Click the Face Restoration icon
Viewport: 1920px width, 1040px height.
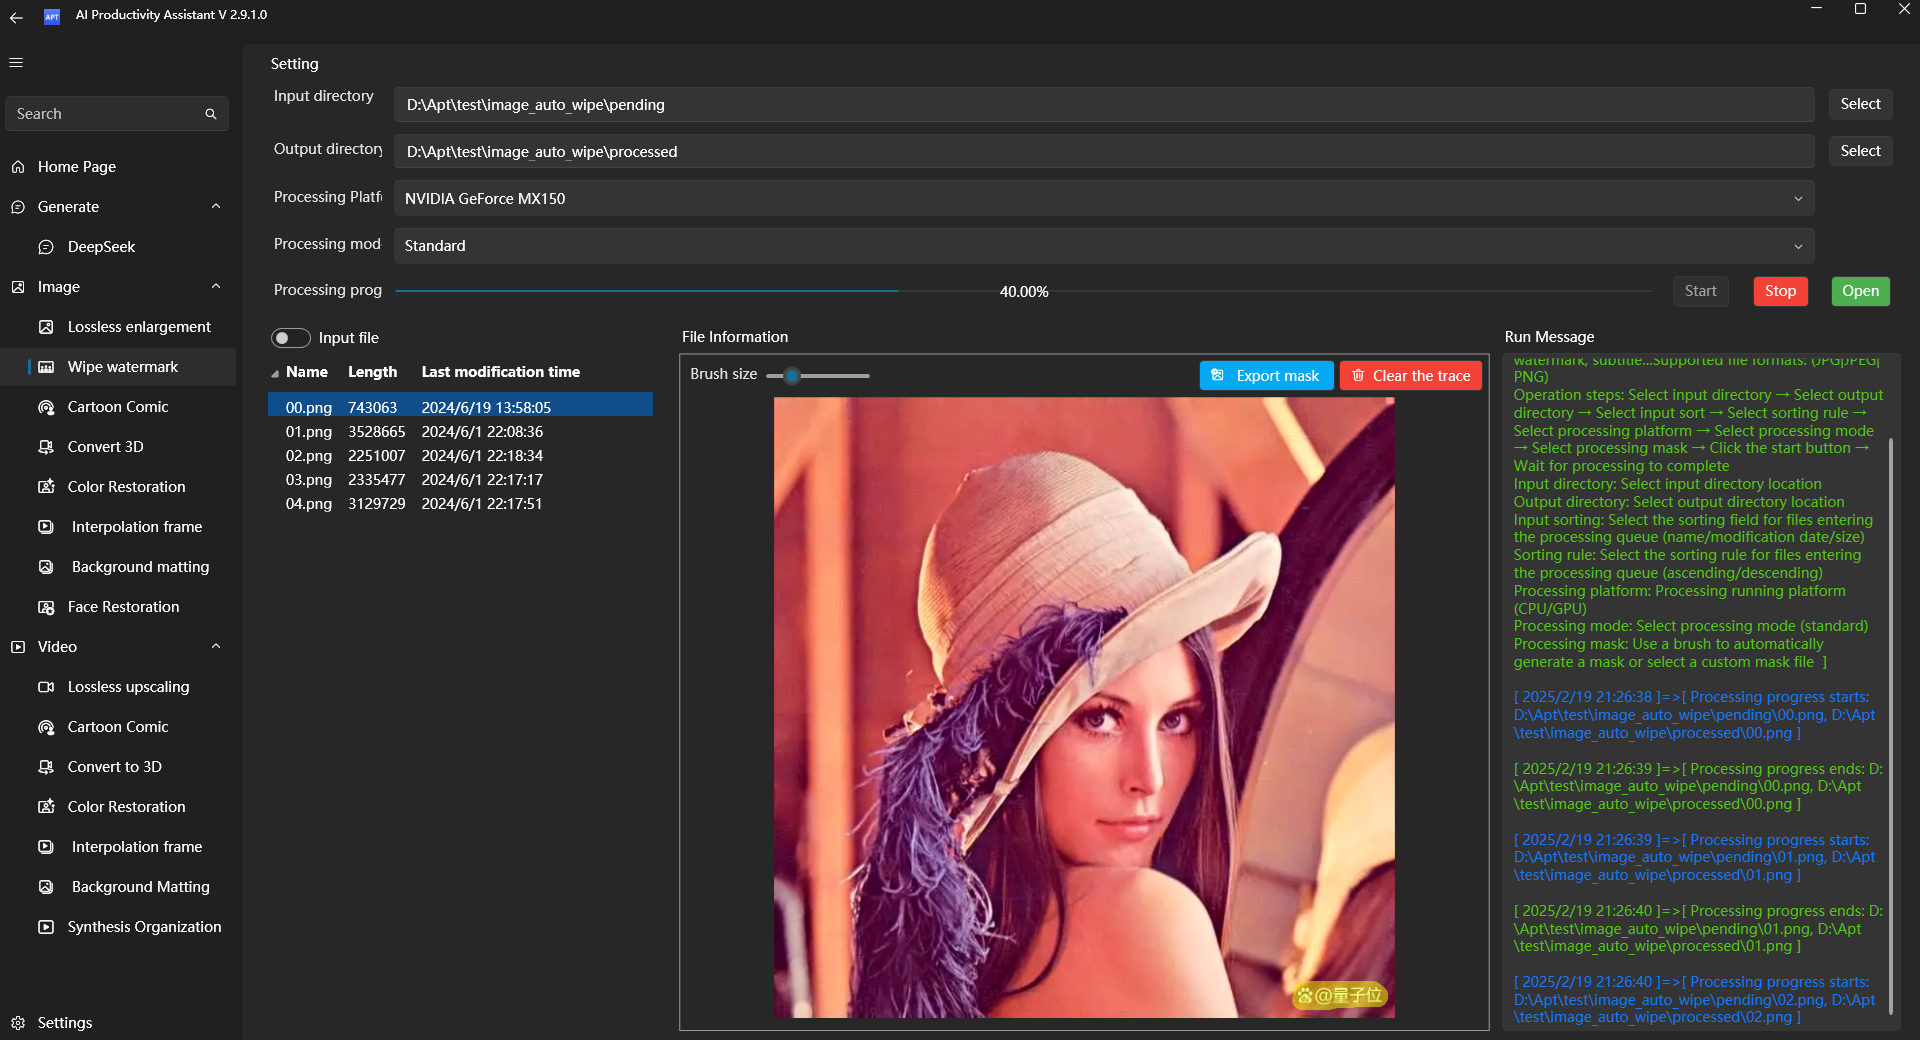pos(46,607)
